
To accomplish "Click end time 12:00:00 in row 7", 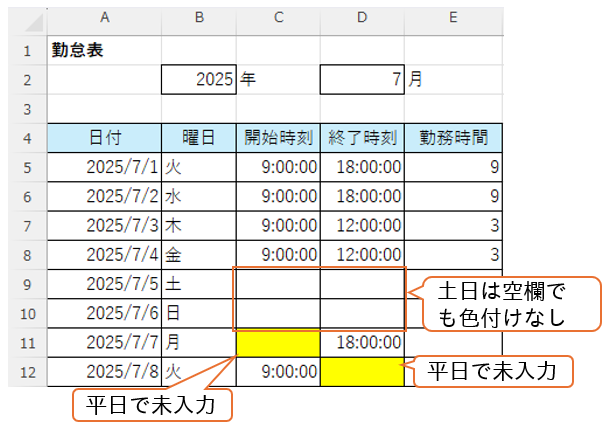I will 362,226.
